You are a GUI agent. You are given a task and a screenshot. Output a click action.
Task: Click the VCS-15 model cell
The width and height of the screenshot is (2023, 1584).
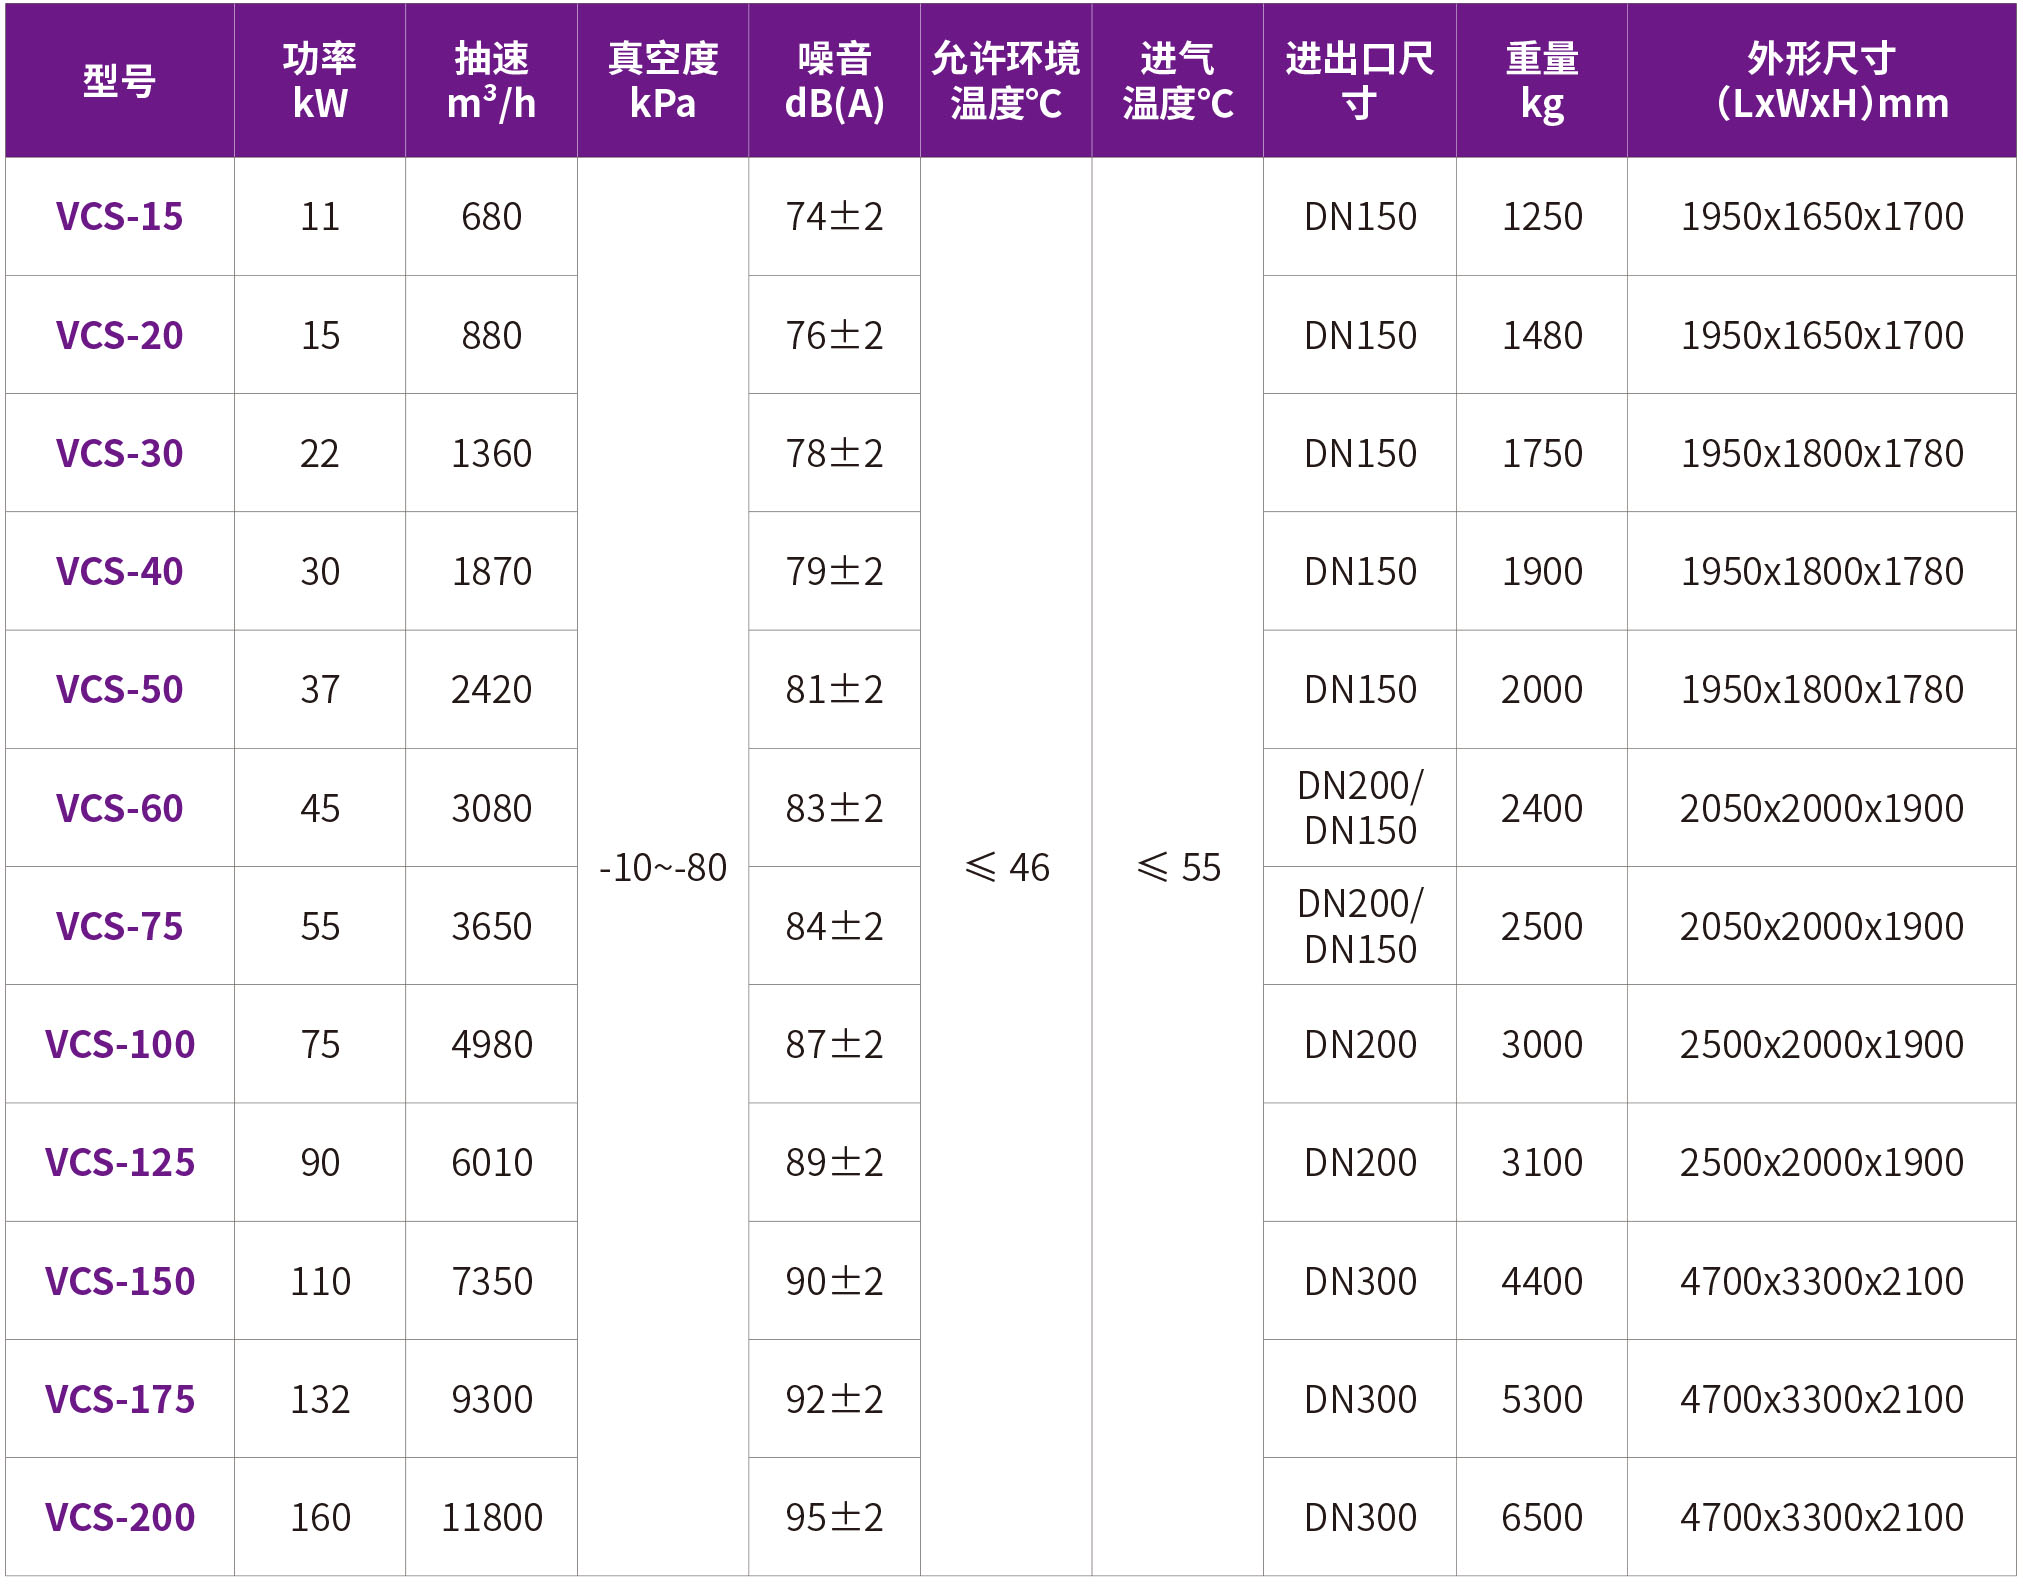(x=119, y=217)
